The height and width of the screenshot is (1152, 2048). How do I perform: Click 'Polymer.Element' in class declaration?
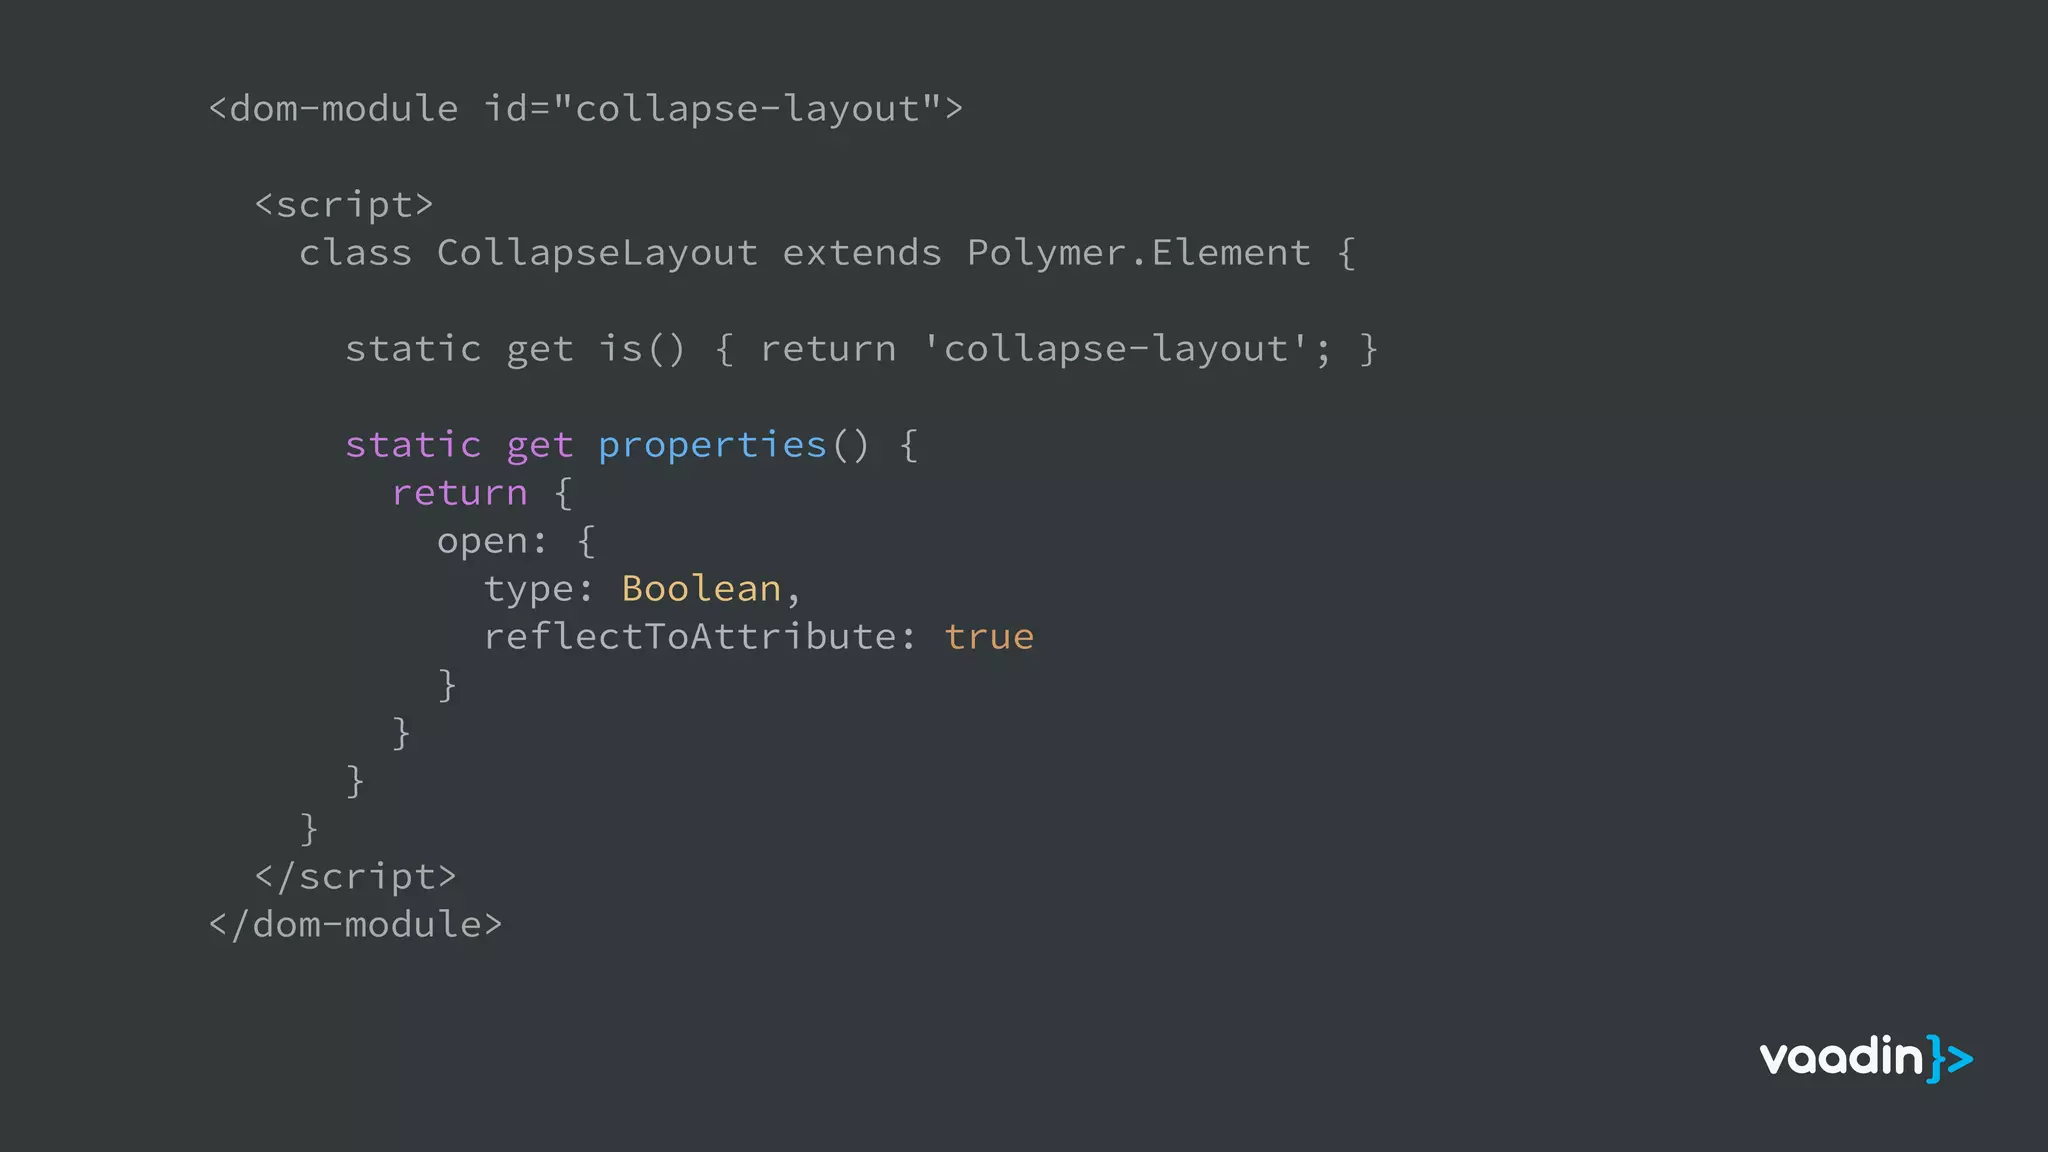pos(1138,253)
